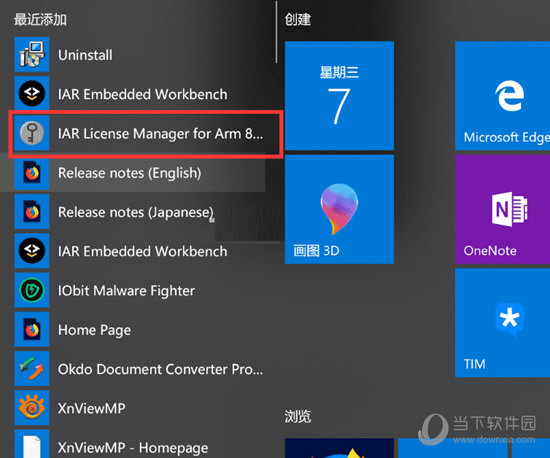The height and width of the screenshot is (458, 550).
Task: Click IAR Embedded Workbench icon below Japanese notes
Action: tap(32, 251)
